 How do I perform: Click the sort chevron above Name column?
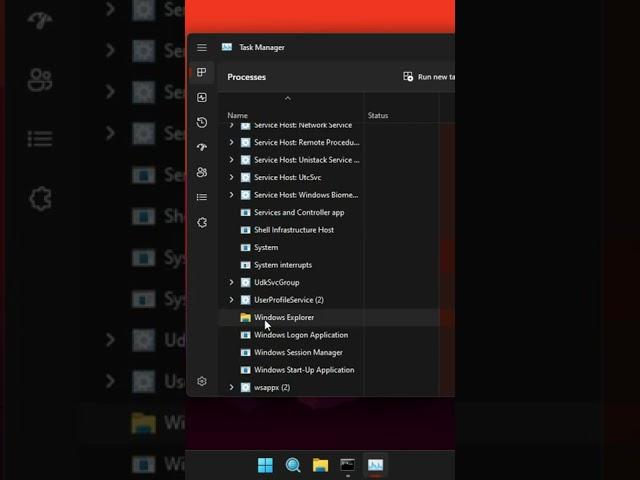(288, 98)
